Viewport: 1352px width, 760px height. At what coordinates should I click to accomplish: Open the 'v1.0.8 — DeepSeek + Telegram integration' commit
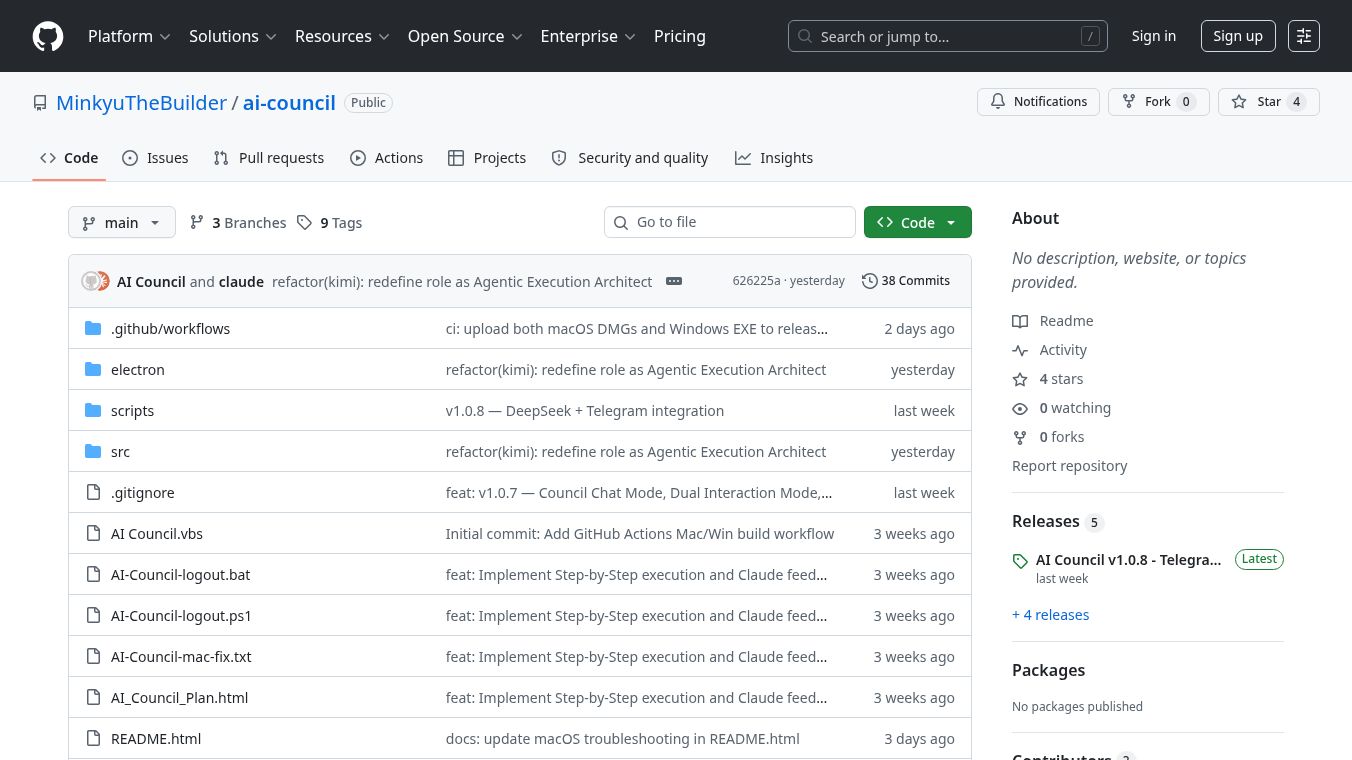584,410
